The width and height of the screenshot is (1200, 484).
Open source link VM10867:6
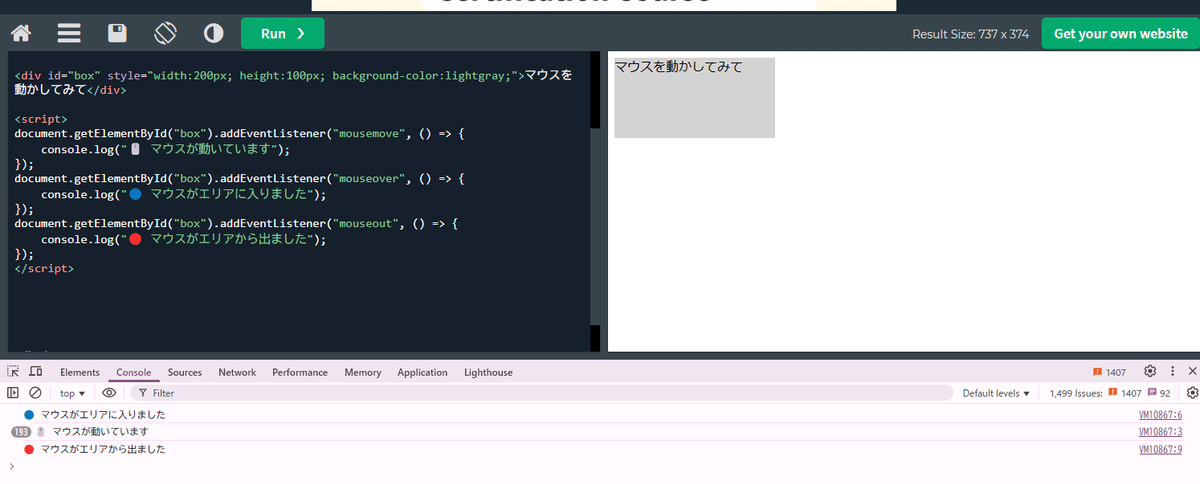point(1161,414)
